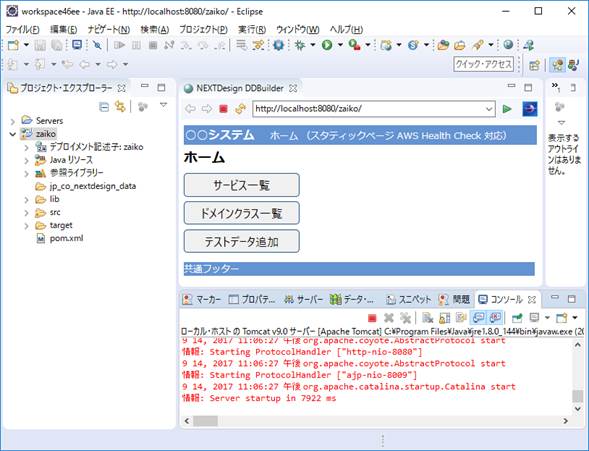The height and width of the screenshot is (451, 589).
Task: Toggle Scroll Lock in the console
Action: pos(444,318)
